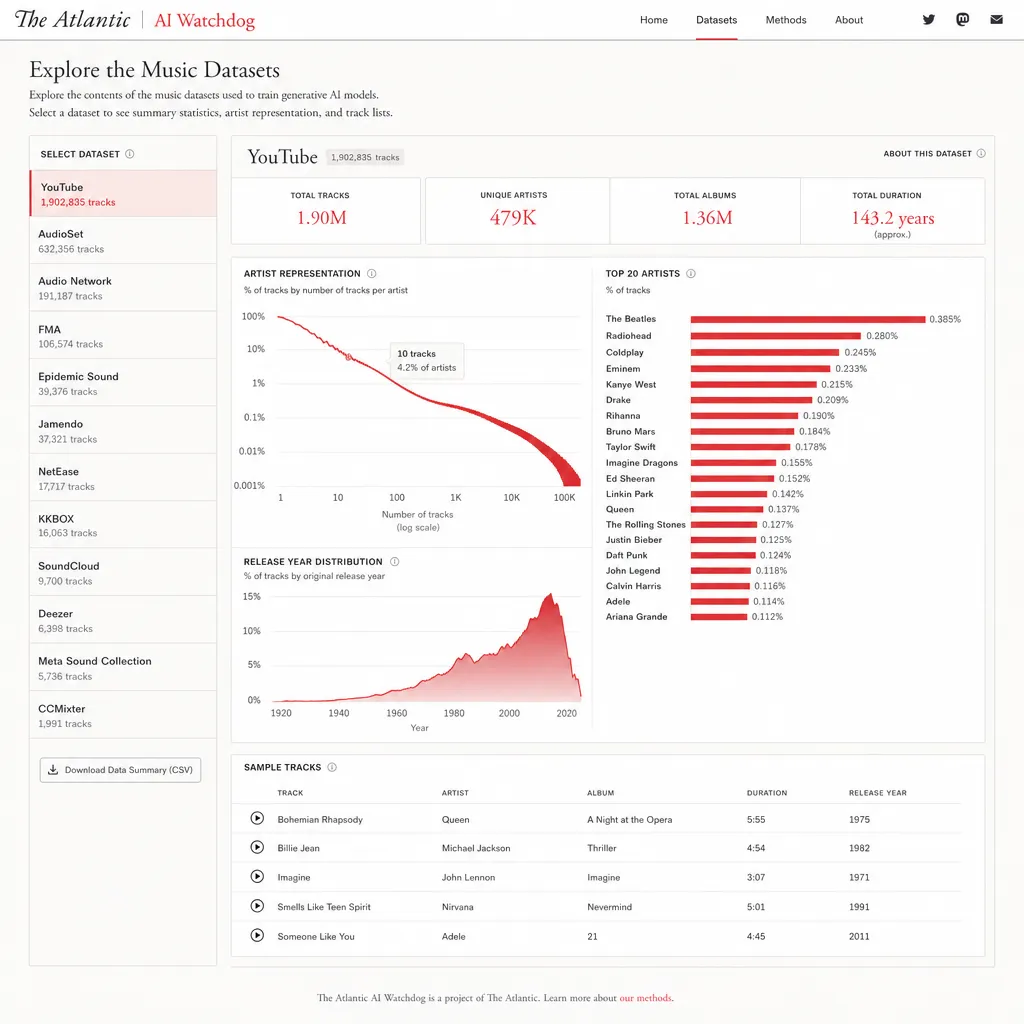
Task: Play the Imagine sample track
Action: 257,876
